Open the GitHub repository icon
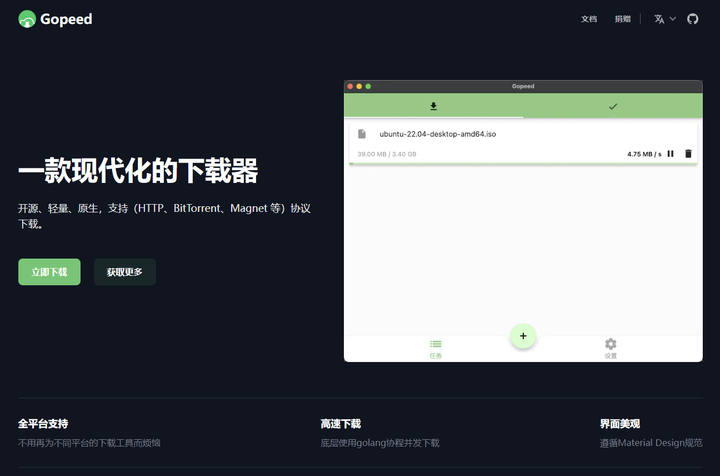The width and height of the screenshot is (720, 476). 692,19
